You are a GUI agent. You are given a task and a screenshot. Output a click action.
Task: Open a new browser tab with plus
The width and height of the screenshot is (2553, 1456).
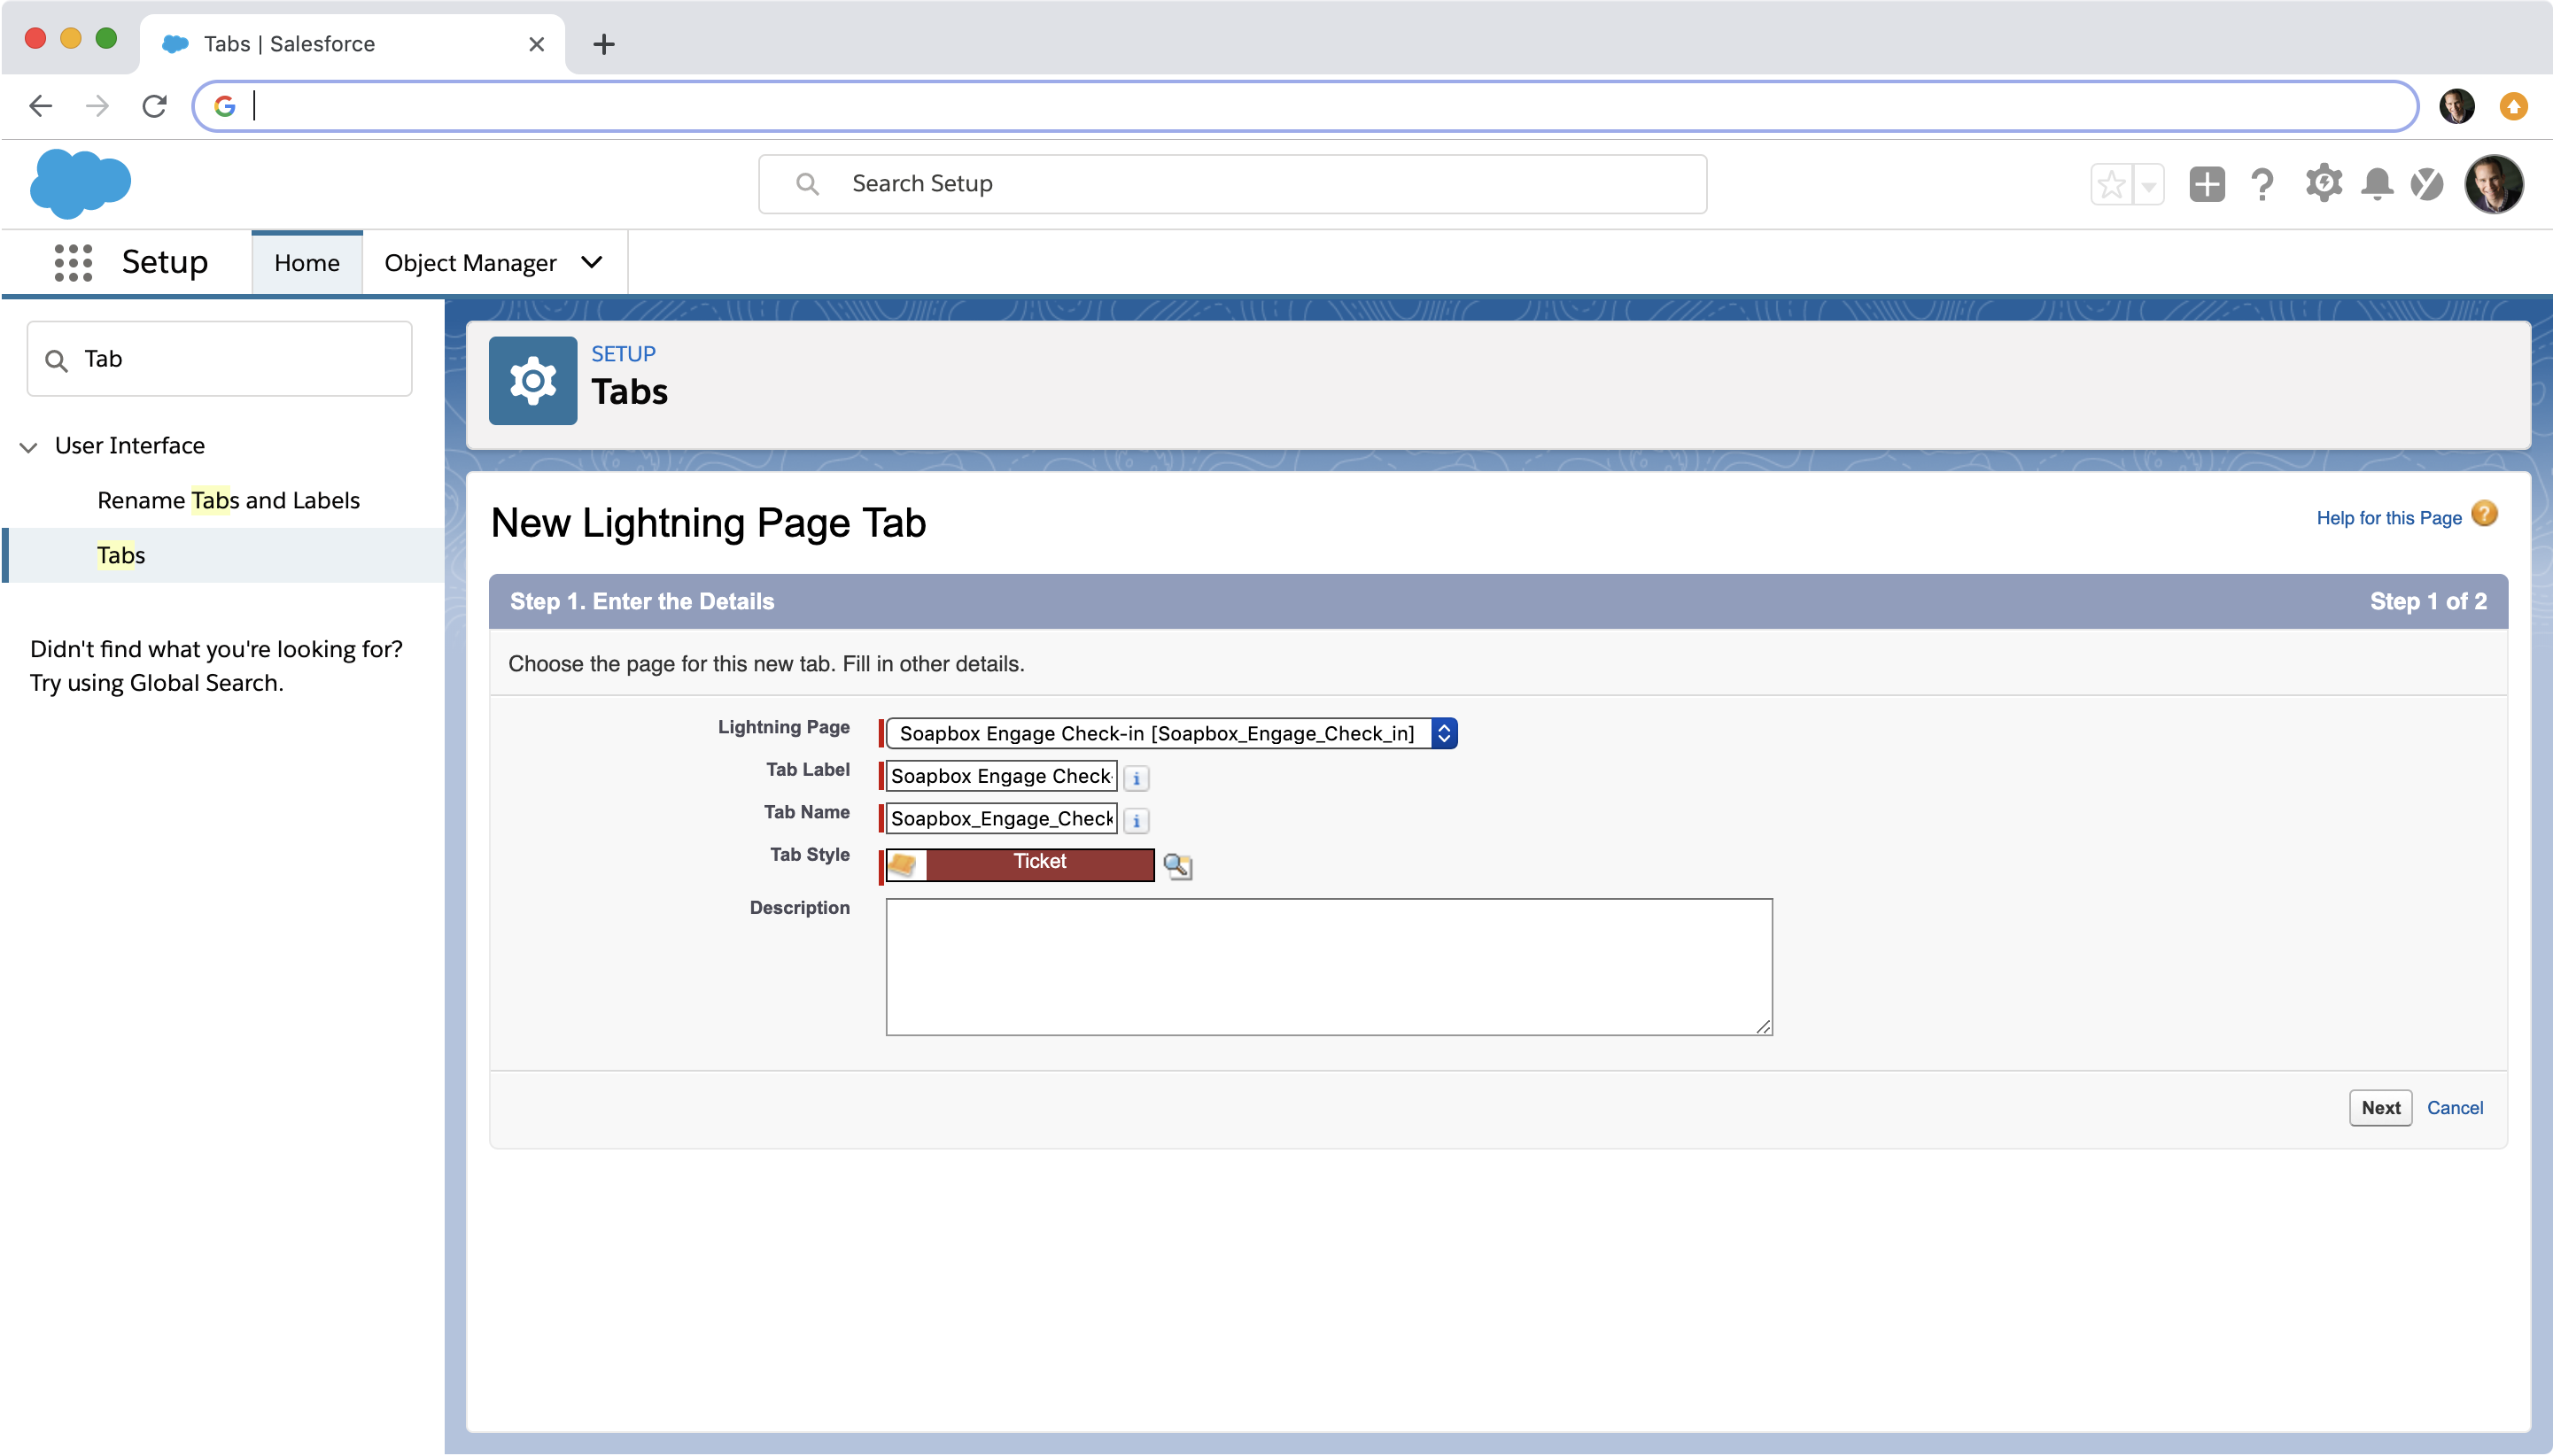[604, 44]
